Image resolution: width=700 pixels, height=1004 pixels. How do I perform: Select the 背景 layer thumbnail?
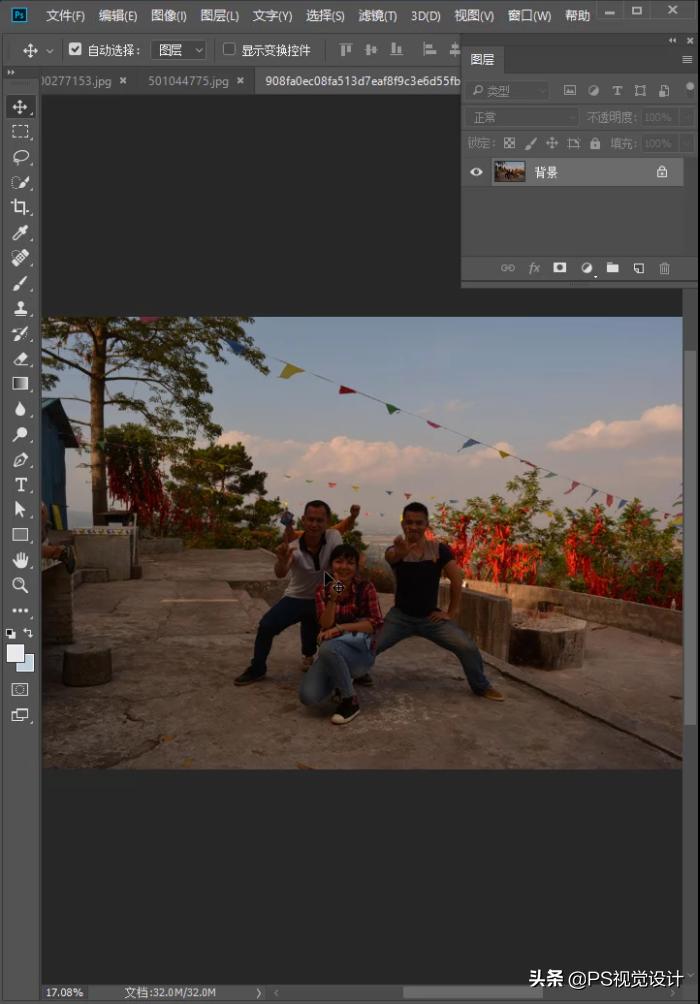(x=509, y=172)
